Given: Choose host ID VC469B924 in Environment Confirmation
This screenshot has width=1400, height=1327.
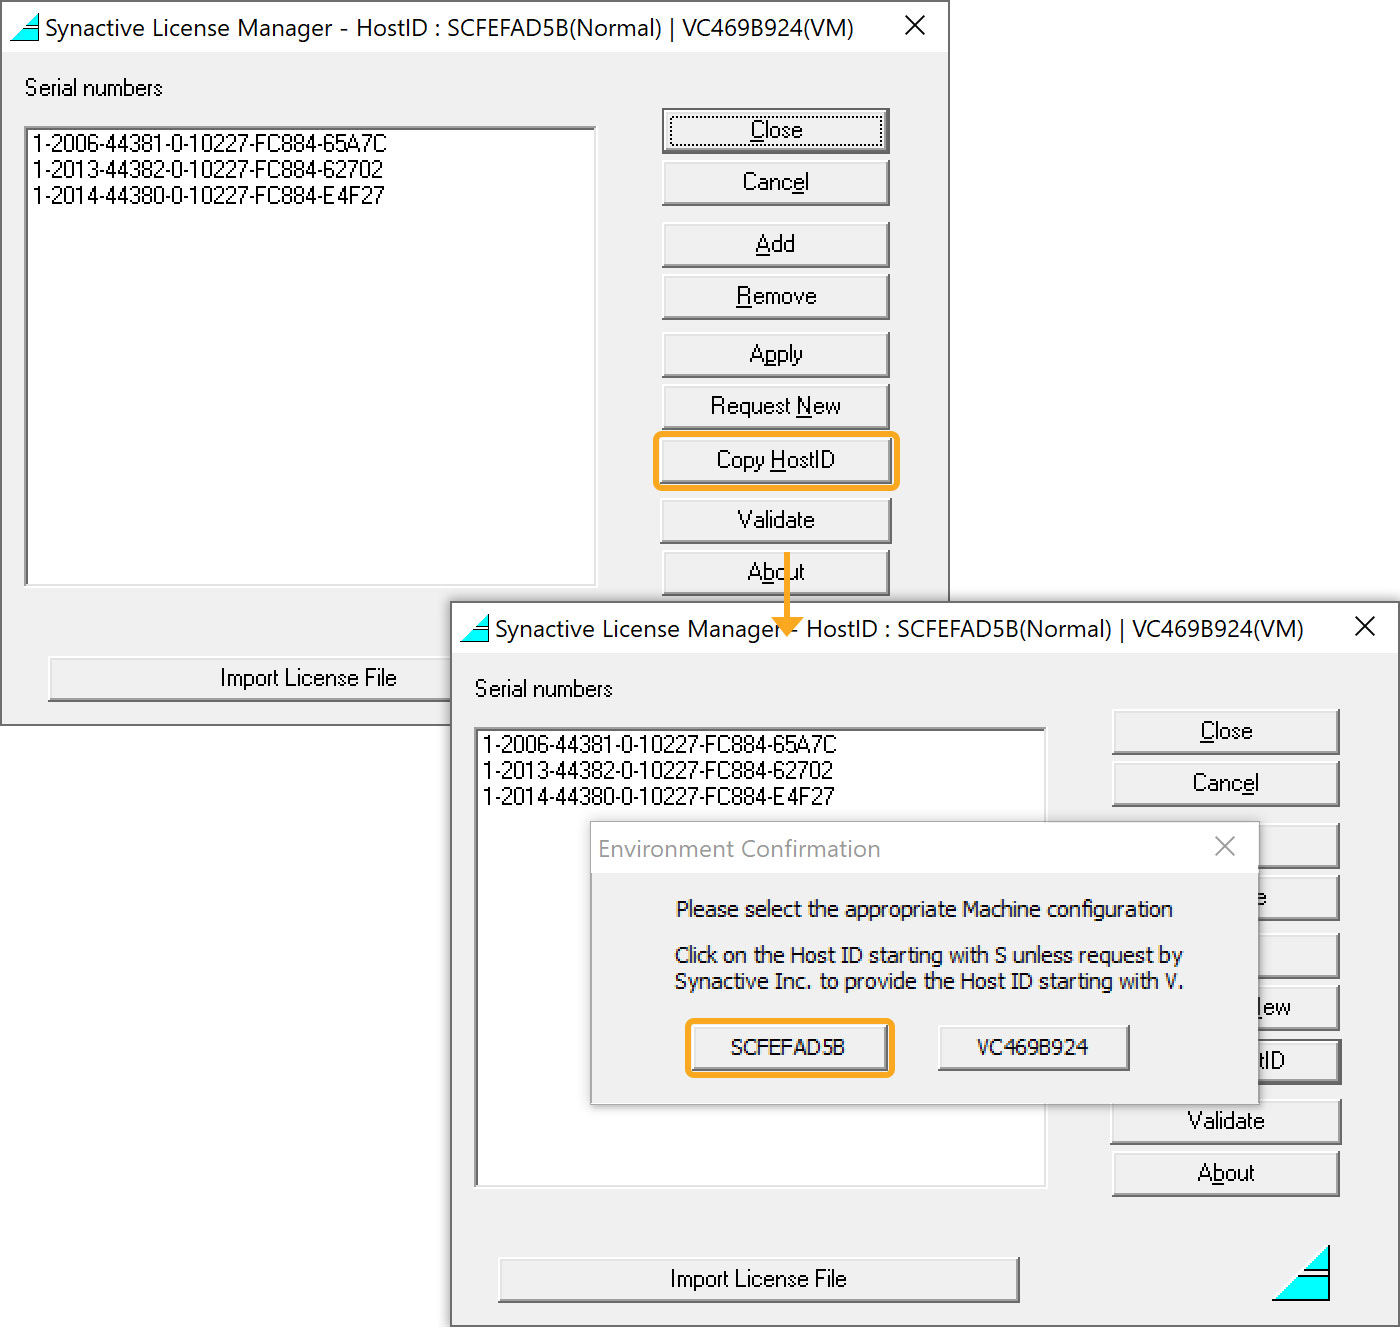Looking at the screenshot, I should 1033,1048.
